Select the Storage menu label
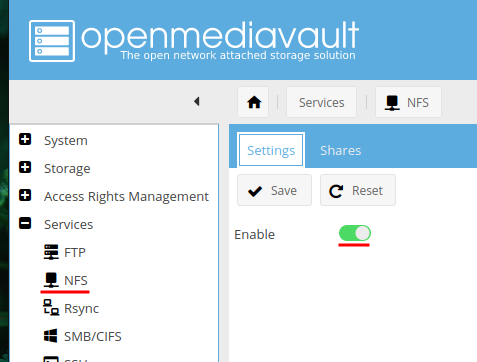The height and width of the screenshot is (362, 477). click(67, 169)
